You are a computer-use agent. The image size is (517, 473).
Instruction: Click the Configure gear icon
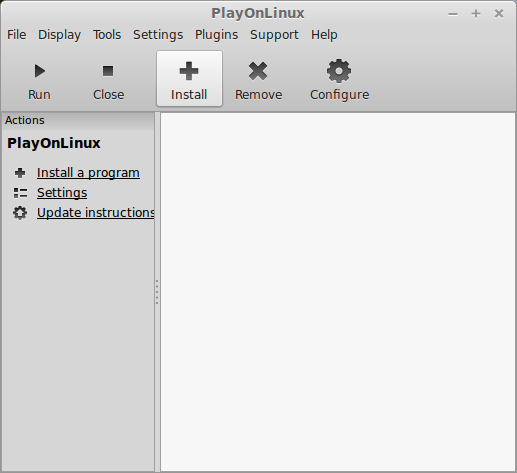339,71
